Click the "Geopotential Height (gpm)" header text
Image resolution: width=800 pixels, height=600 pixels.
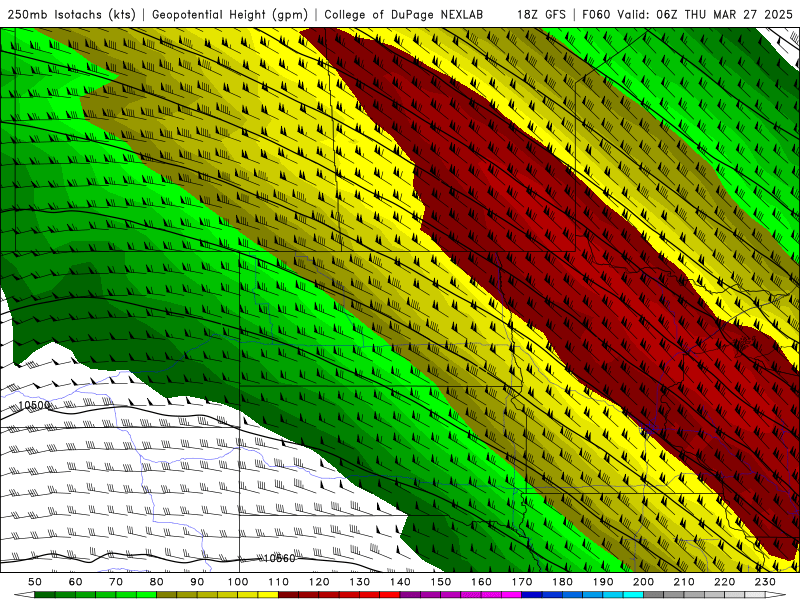[230, 14]
